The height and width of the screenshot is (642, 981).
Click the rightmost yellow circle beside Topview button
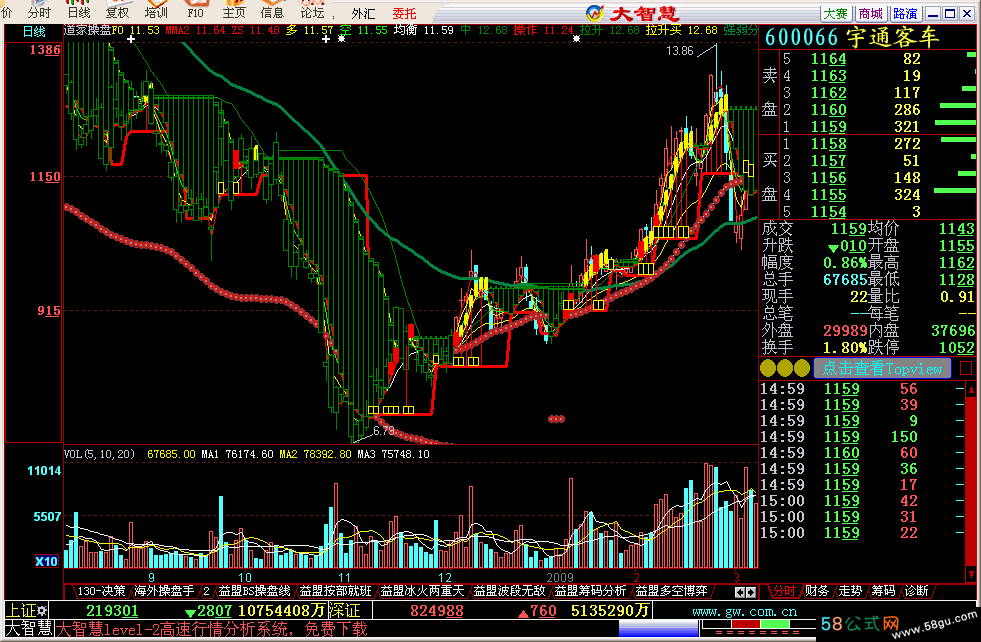[x=802, y=368]
